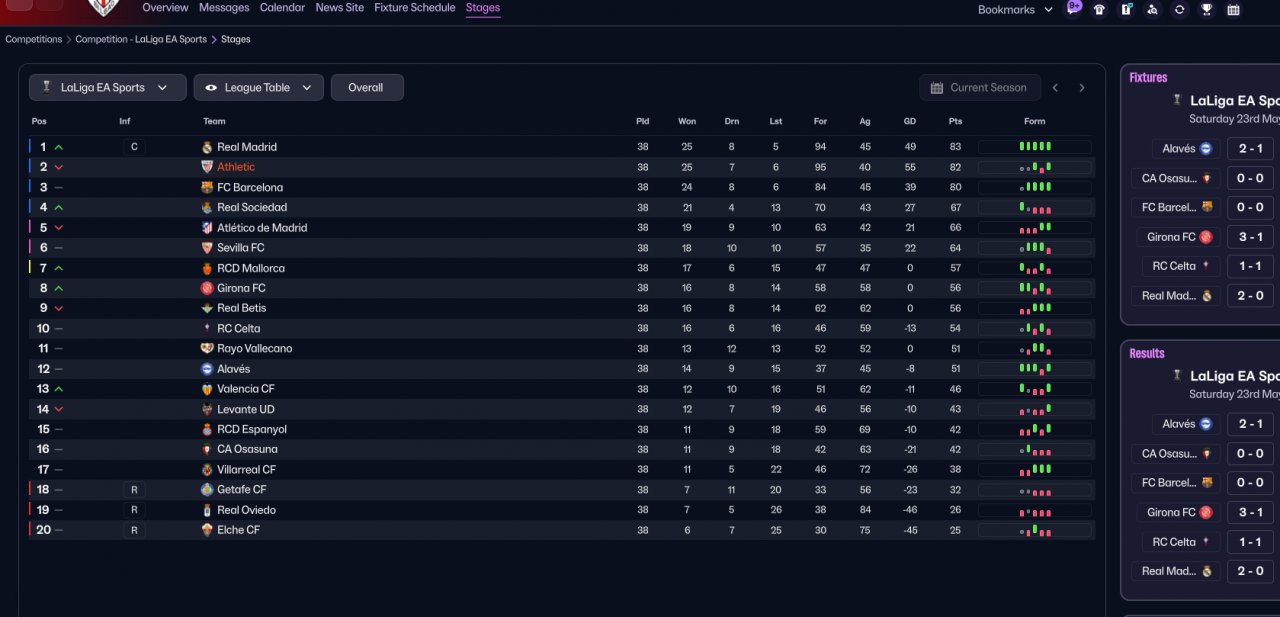
Task: Click the Real Betis crest in league table
Action: [x=207, y=308]
